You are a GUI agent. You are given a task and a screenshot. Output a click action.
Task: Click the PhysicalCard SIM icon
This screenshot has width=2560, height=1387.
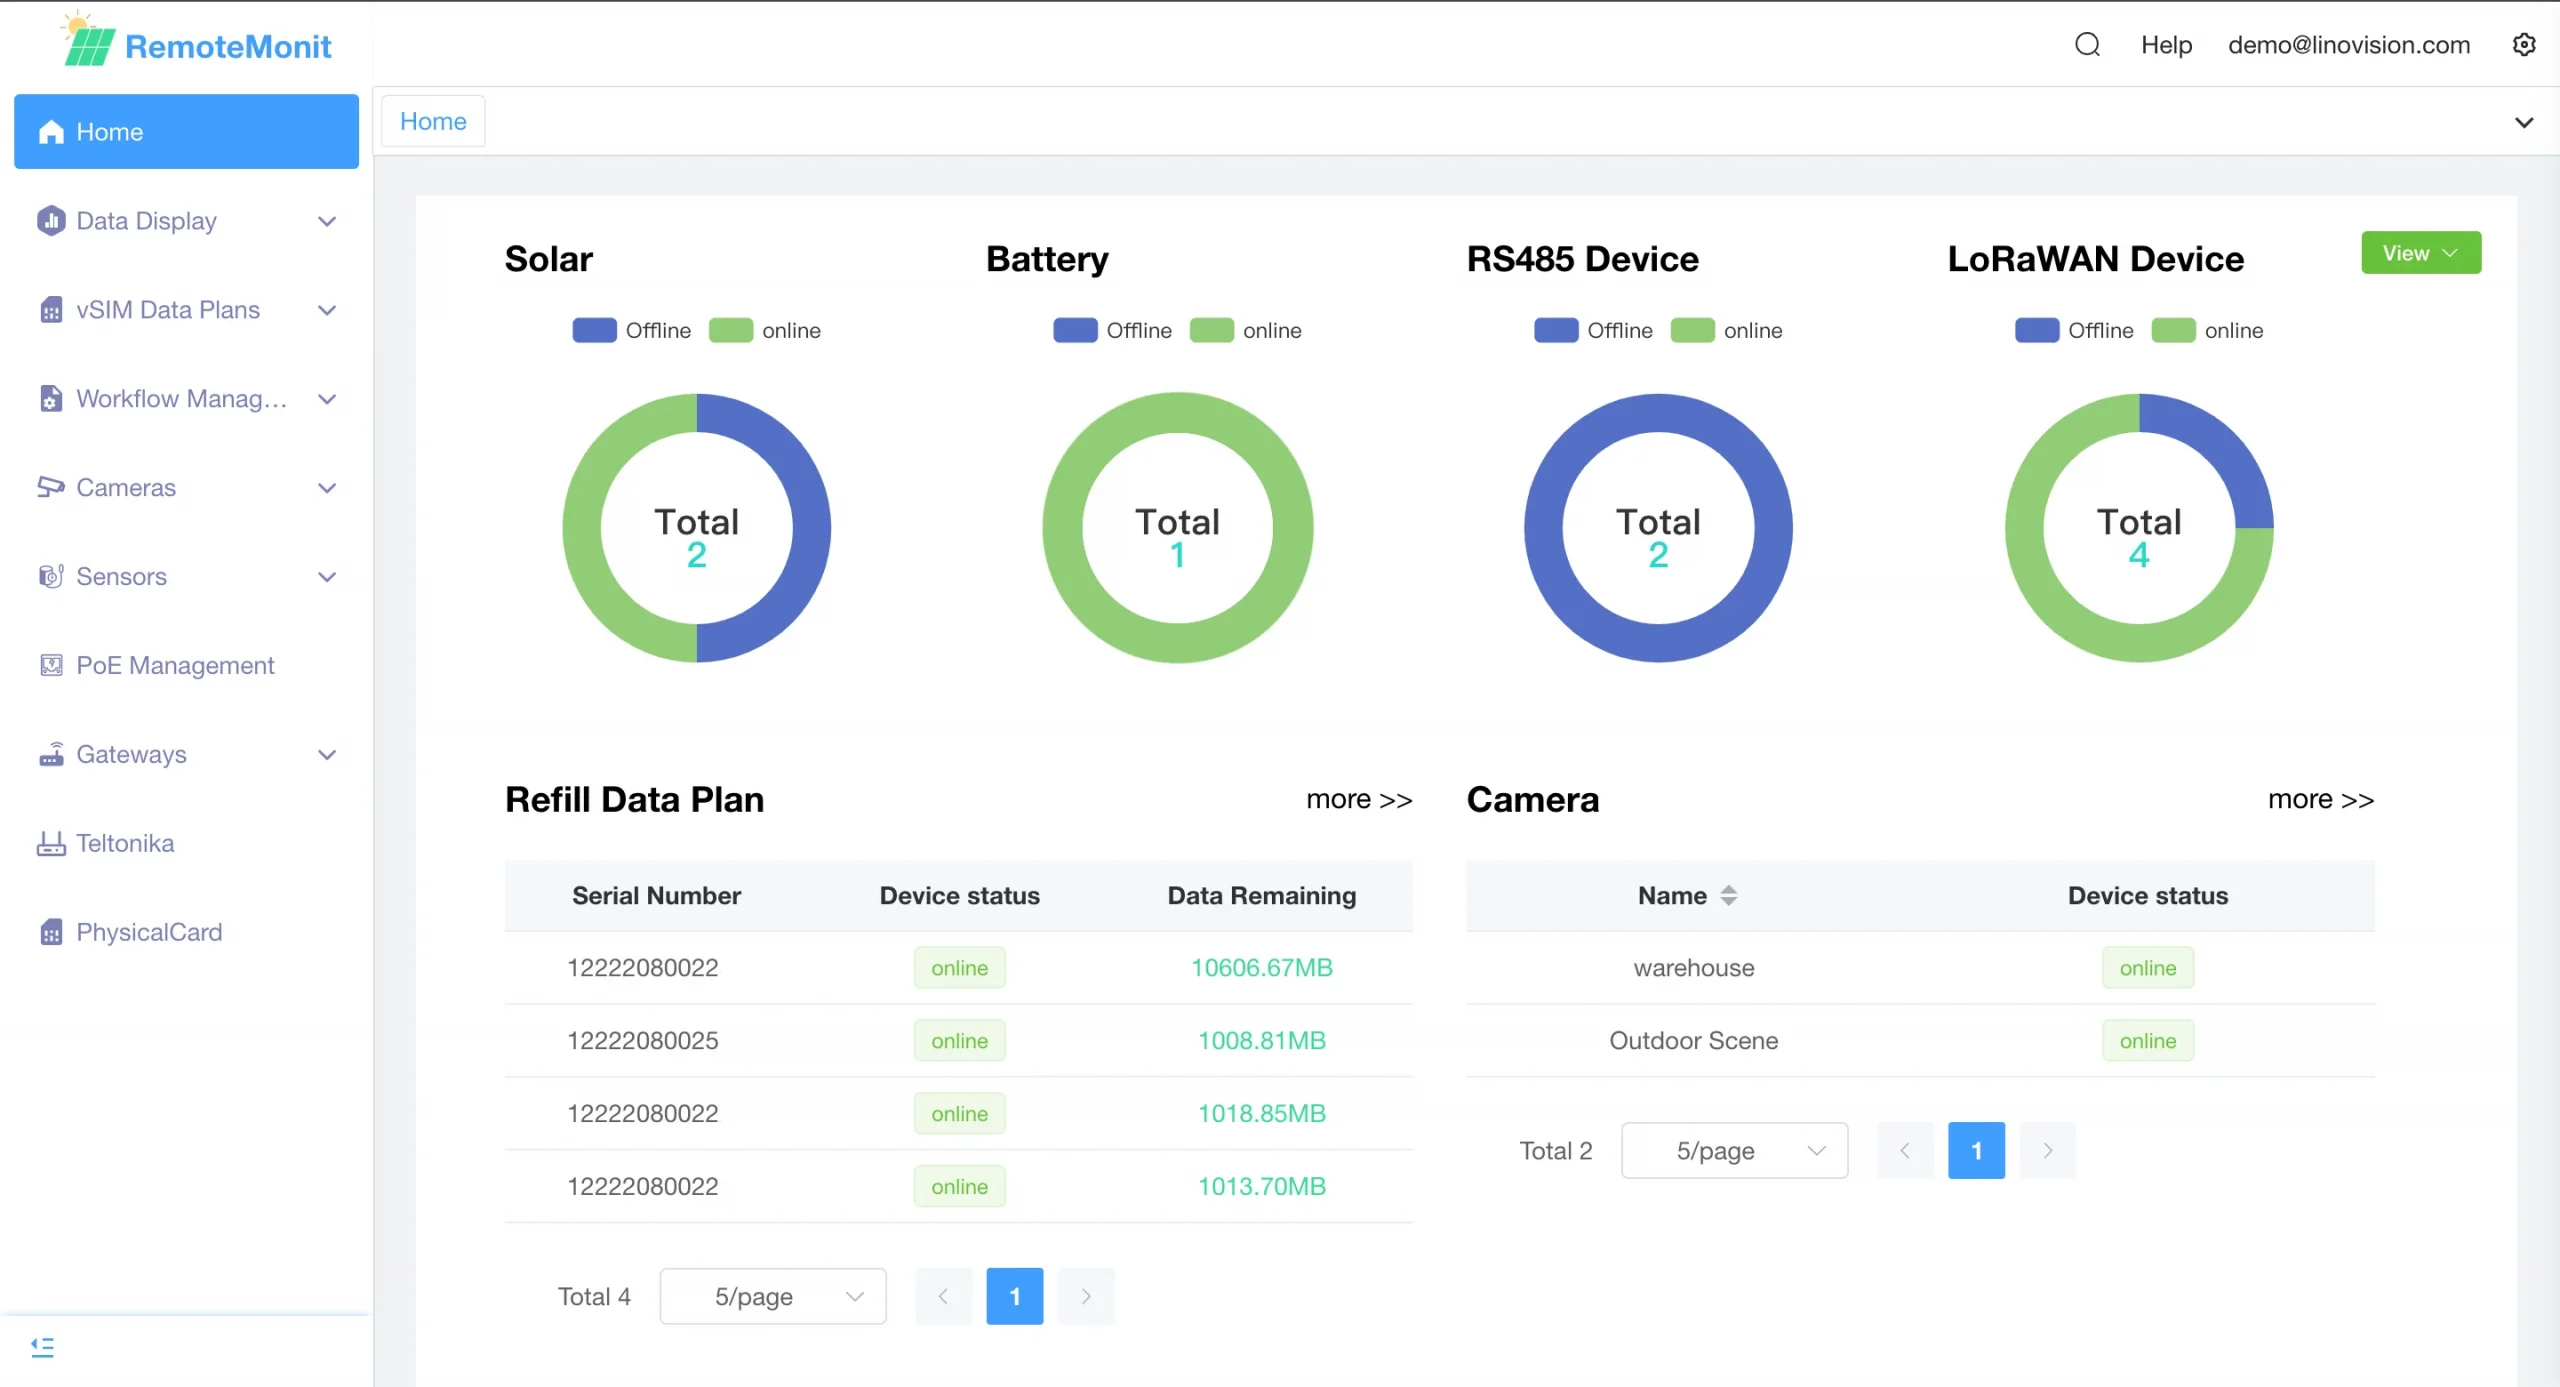pos(50,932)
